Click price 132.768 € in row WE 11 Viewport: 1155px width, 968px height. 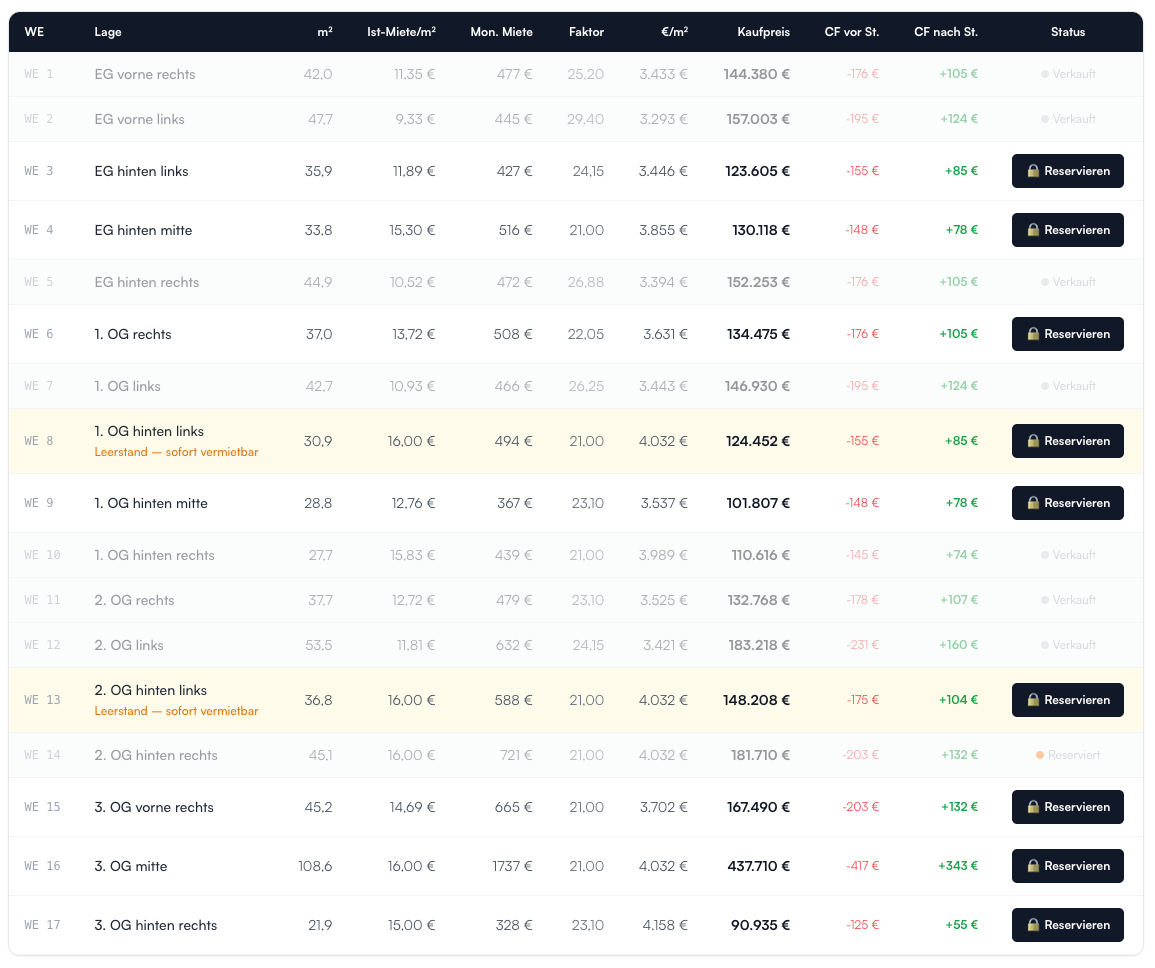[x=759, y=600]
